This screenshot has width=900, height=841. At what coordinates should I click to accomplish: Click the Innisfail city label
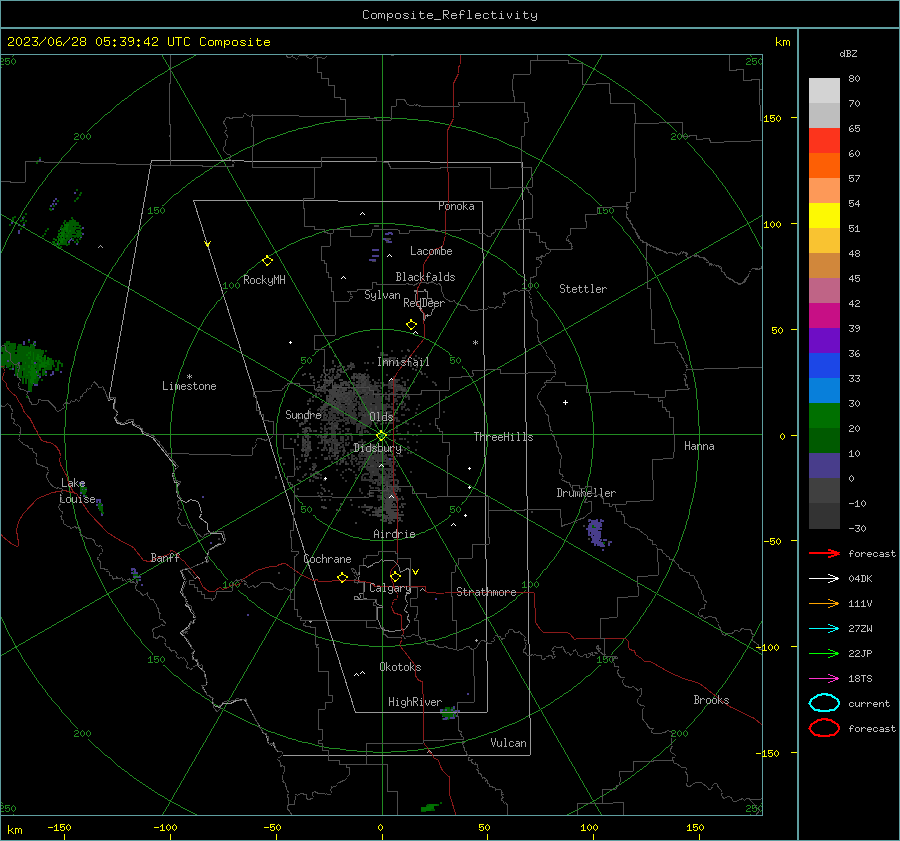point(403,362)
